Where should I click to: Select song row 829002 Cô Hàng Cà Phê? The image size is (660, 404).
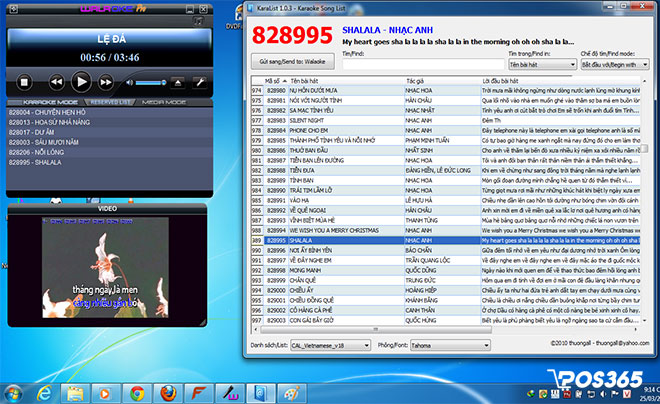point(445,311)
